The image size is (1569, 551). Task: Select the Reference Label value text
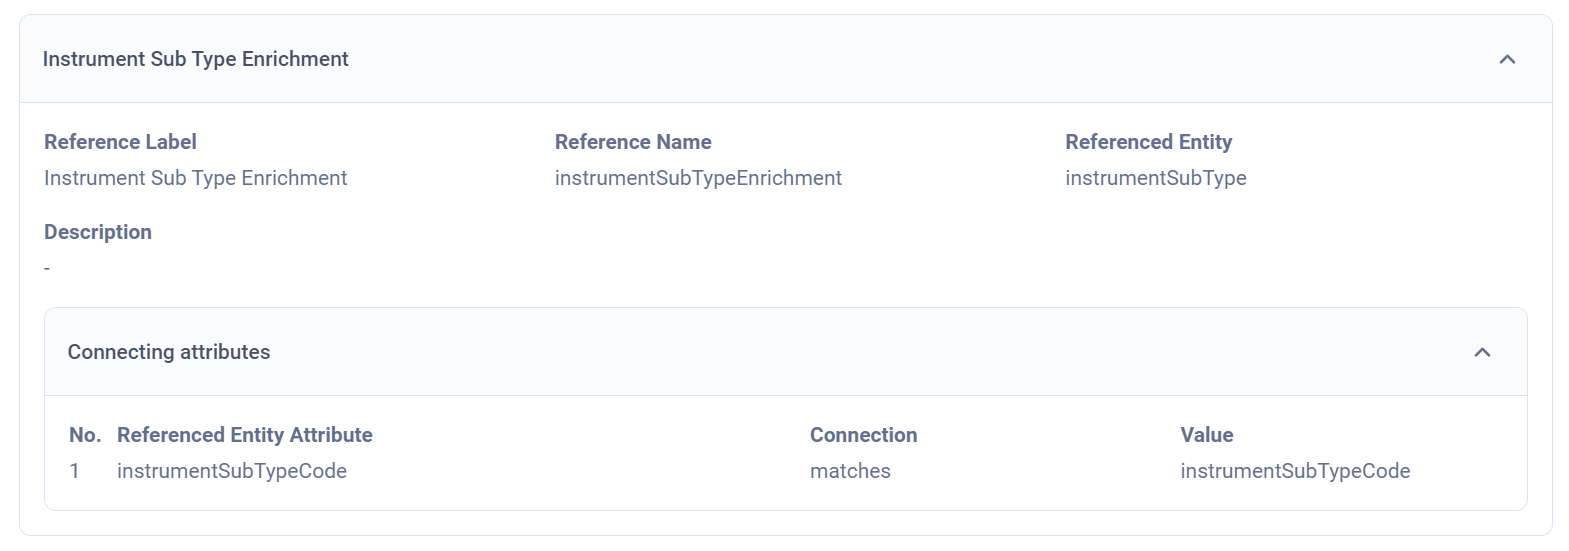(195, 178)
